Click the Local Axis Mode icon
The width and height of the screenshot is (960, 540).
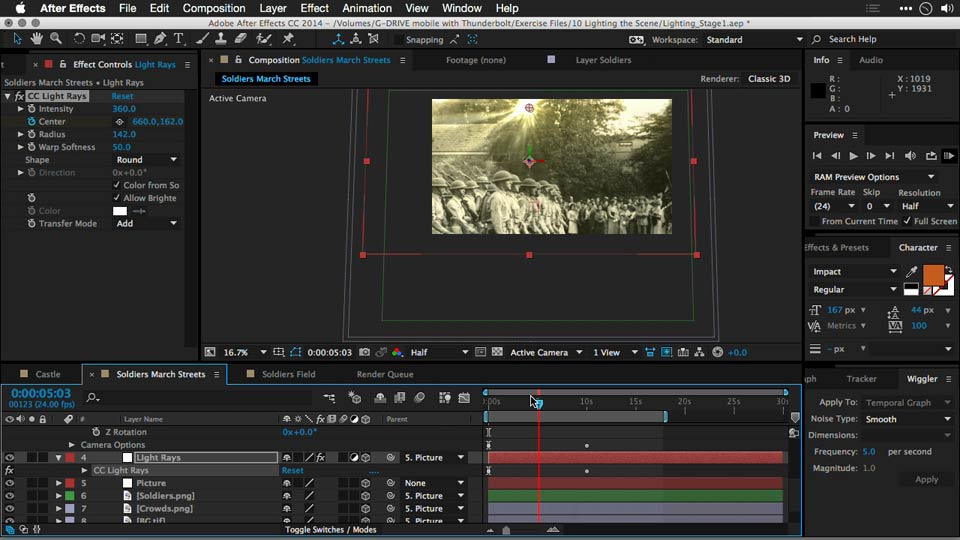[x=338, y=39]
